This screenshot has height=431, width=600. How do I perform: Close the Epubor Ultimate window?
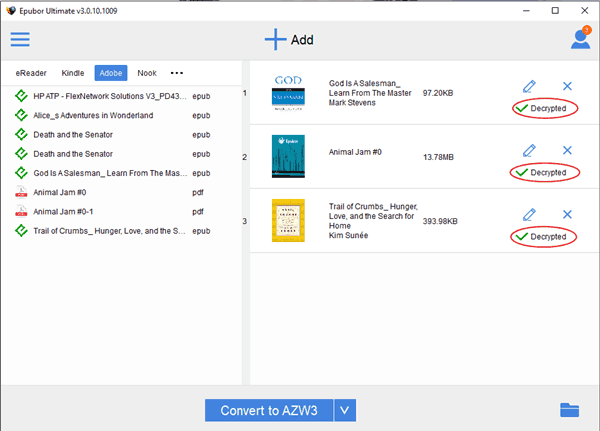tap(584, 11)
